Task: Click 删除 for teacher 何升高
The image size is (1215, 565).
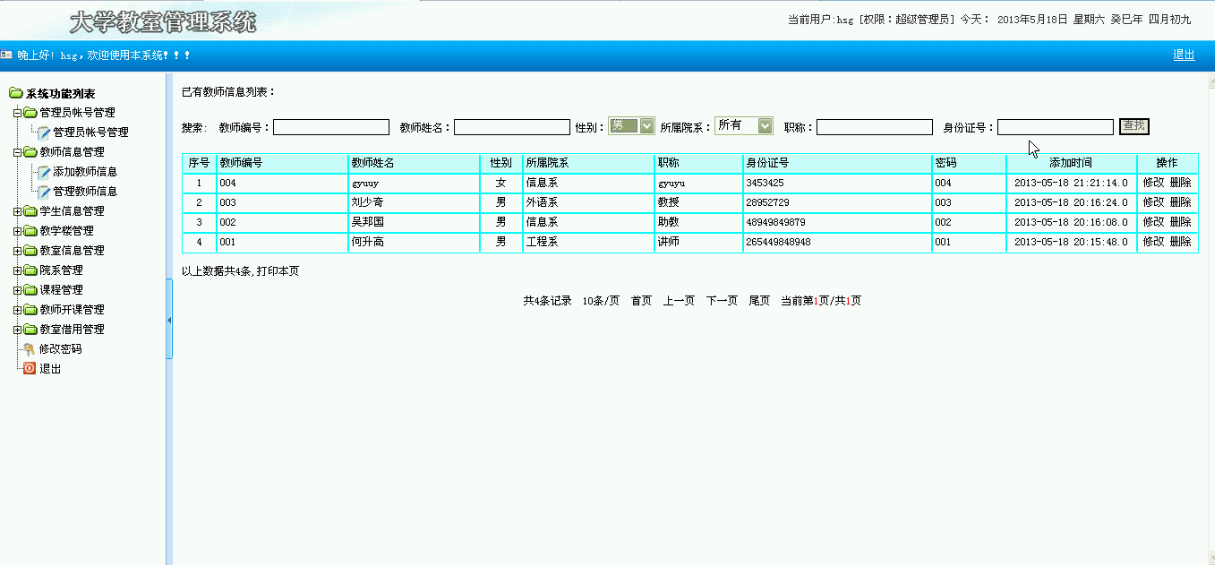Action: pyautogui.click(x=1180, y=242)
